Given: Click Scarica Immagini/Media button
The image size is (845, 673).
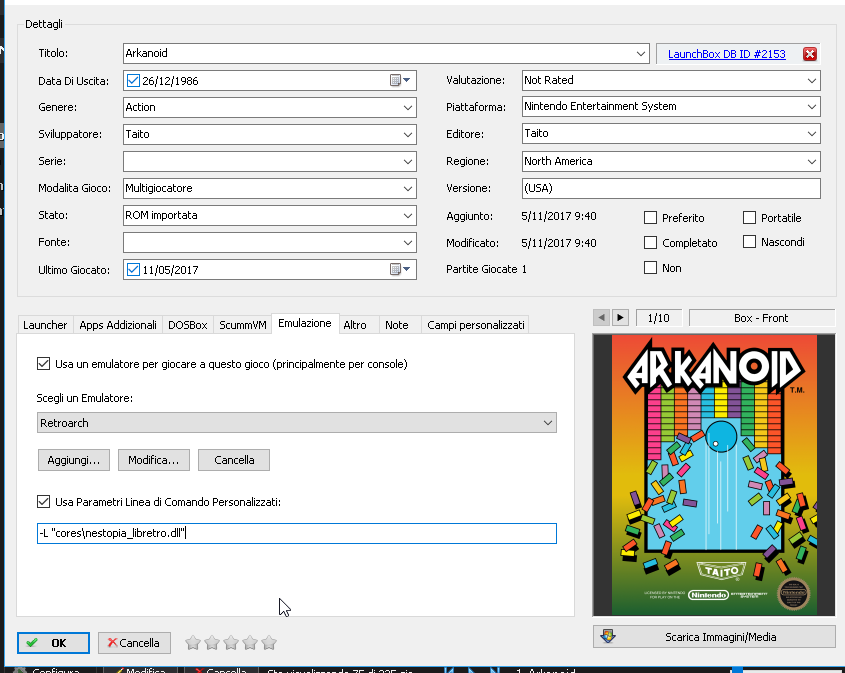Looking at the screenshot, I should coord(714,637).
